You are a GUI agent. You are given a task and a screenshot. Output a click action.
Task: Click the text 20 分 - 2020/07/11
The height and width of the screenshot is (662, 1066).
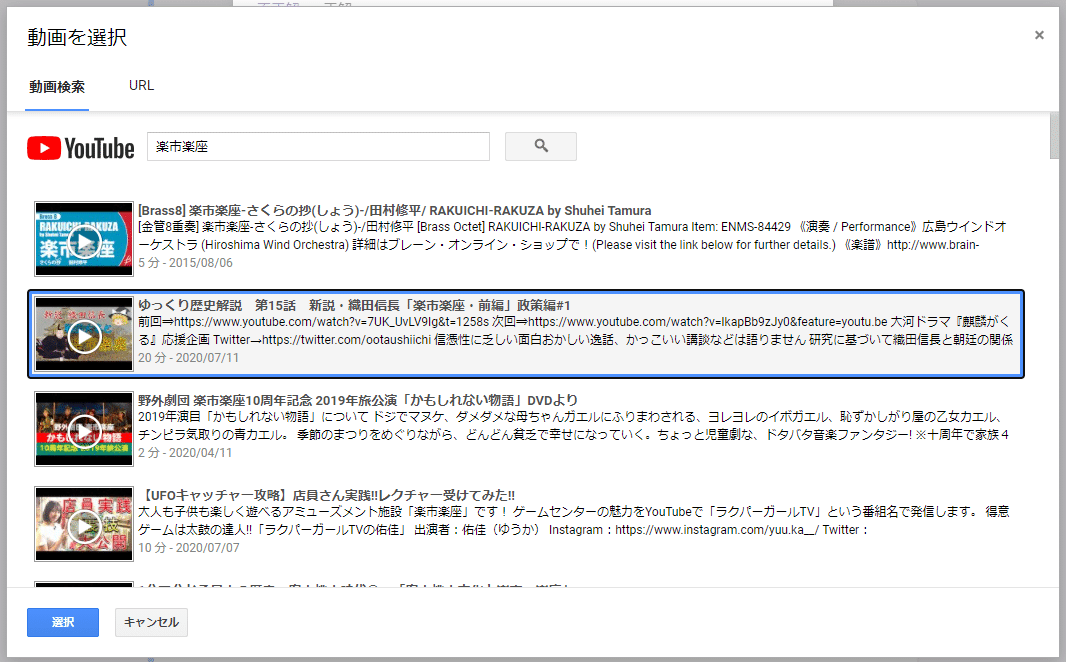tap(189, 358)
